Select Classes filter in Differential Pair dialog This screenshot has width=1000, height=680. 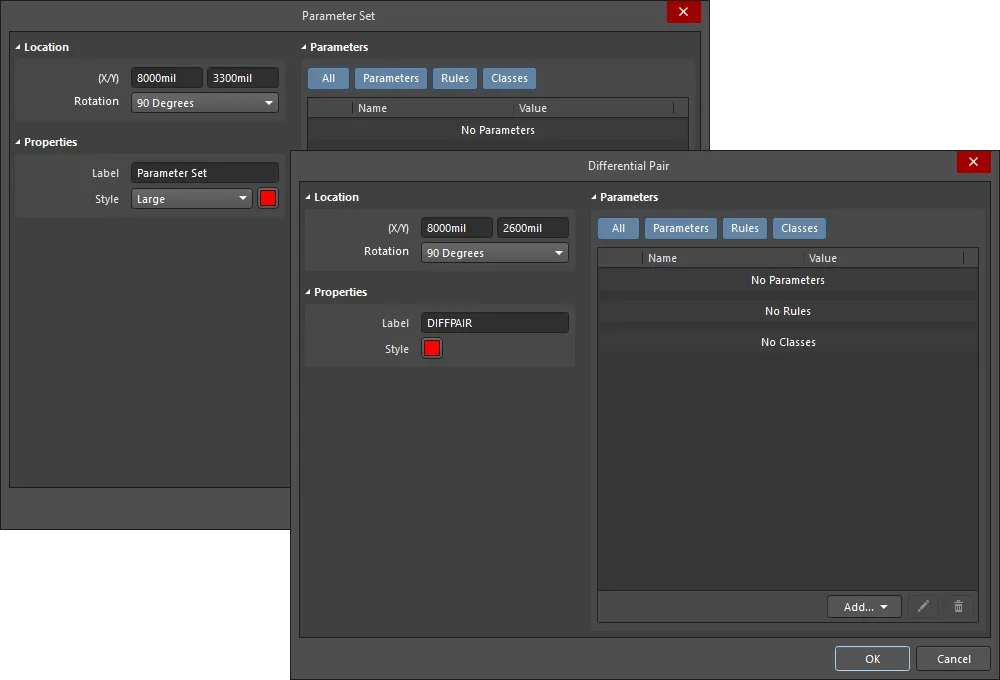(x=799, y=228)
